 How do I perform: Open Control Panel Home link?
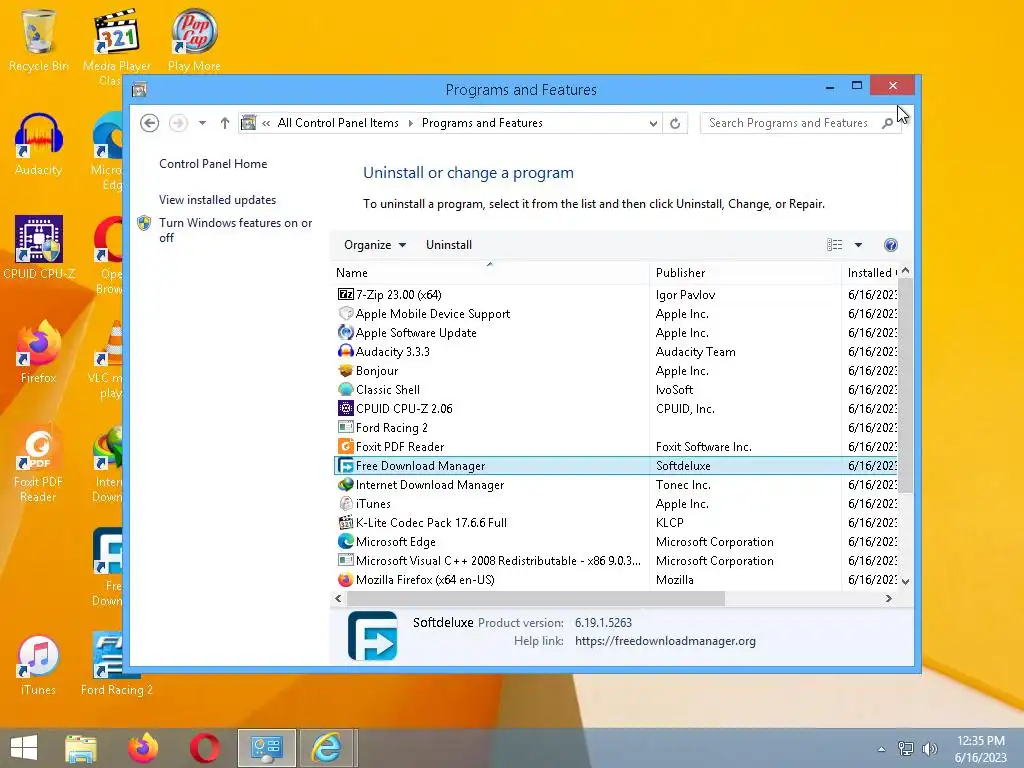(213, 164)
